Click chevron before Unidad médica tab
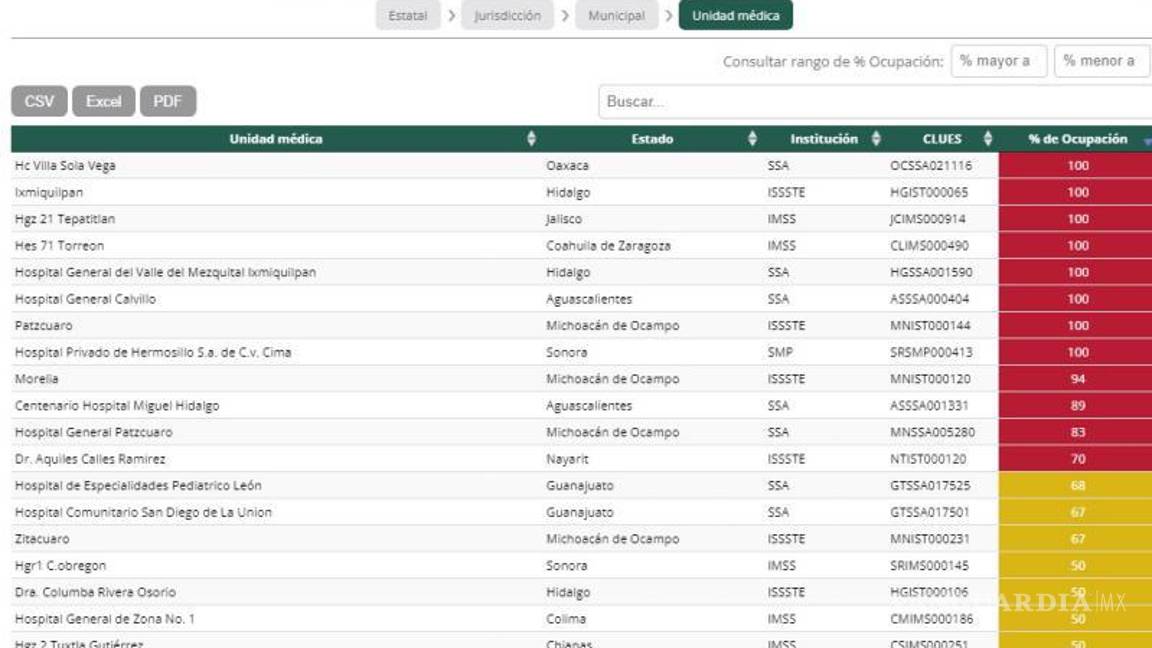Screen dimensions: 1152x648 pyautogui.click(x=669, y=16)
